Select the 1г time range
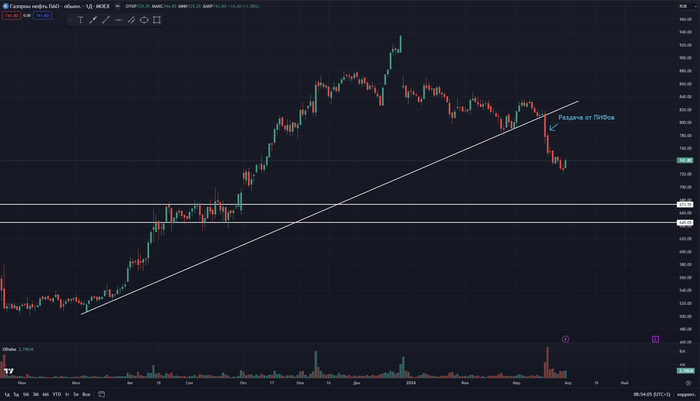The image size is (700, 401). tap(67, 394)
